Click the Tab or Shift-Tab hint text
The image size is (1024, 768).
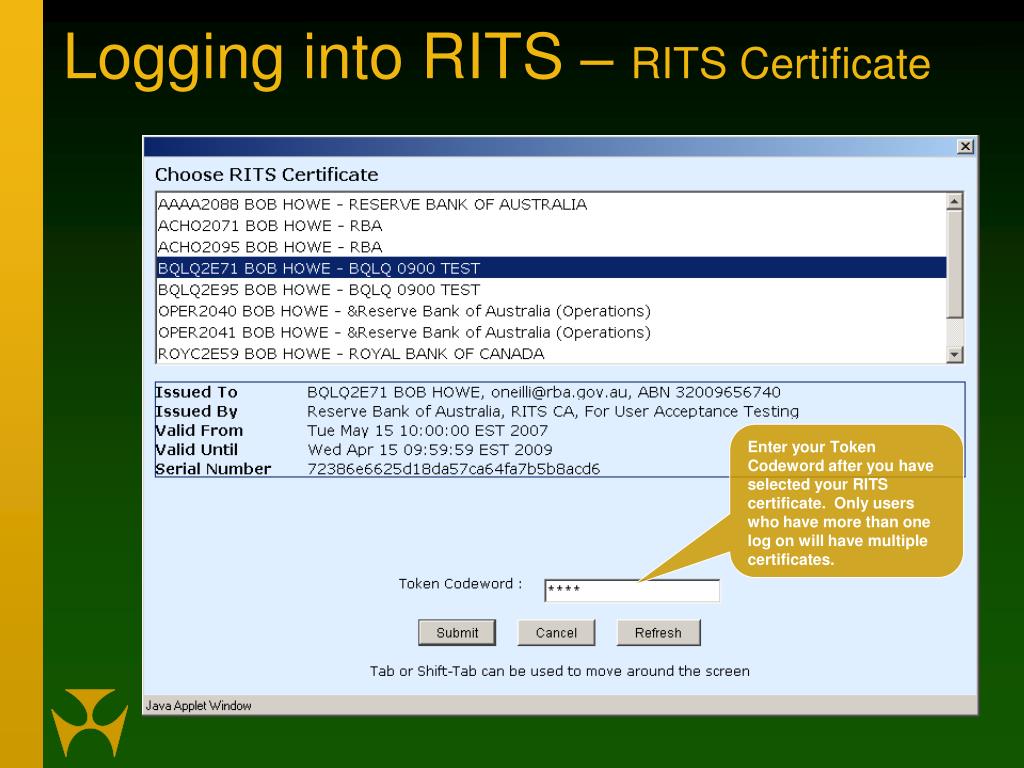coord(560,671)
